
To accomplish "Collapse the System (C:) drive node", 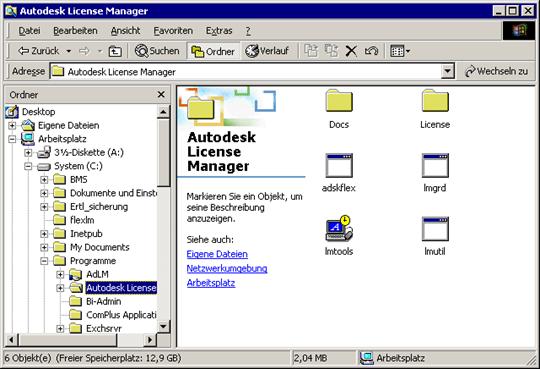I will (x=28, y=166).
